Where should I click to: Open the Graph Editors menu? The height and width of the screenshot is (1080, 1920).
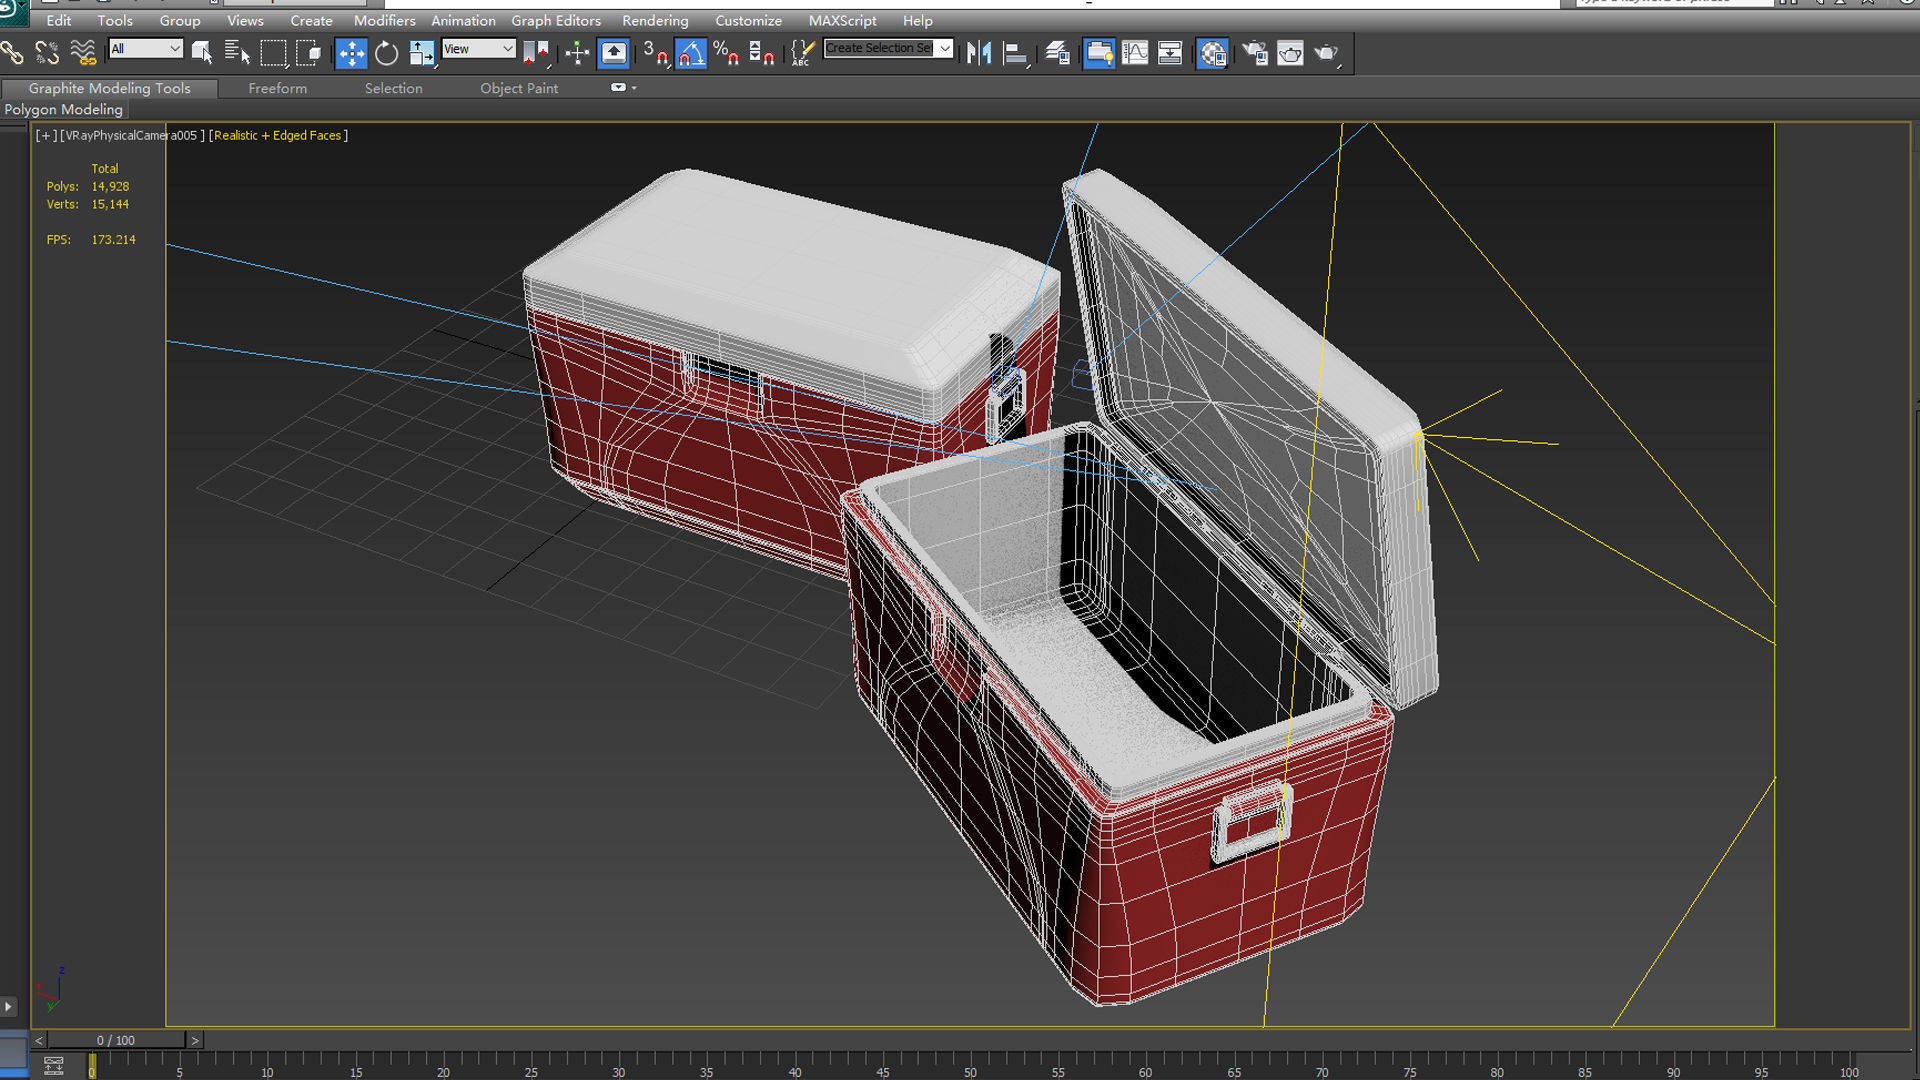coord(556,20)
